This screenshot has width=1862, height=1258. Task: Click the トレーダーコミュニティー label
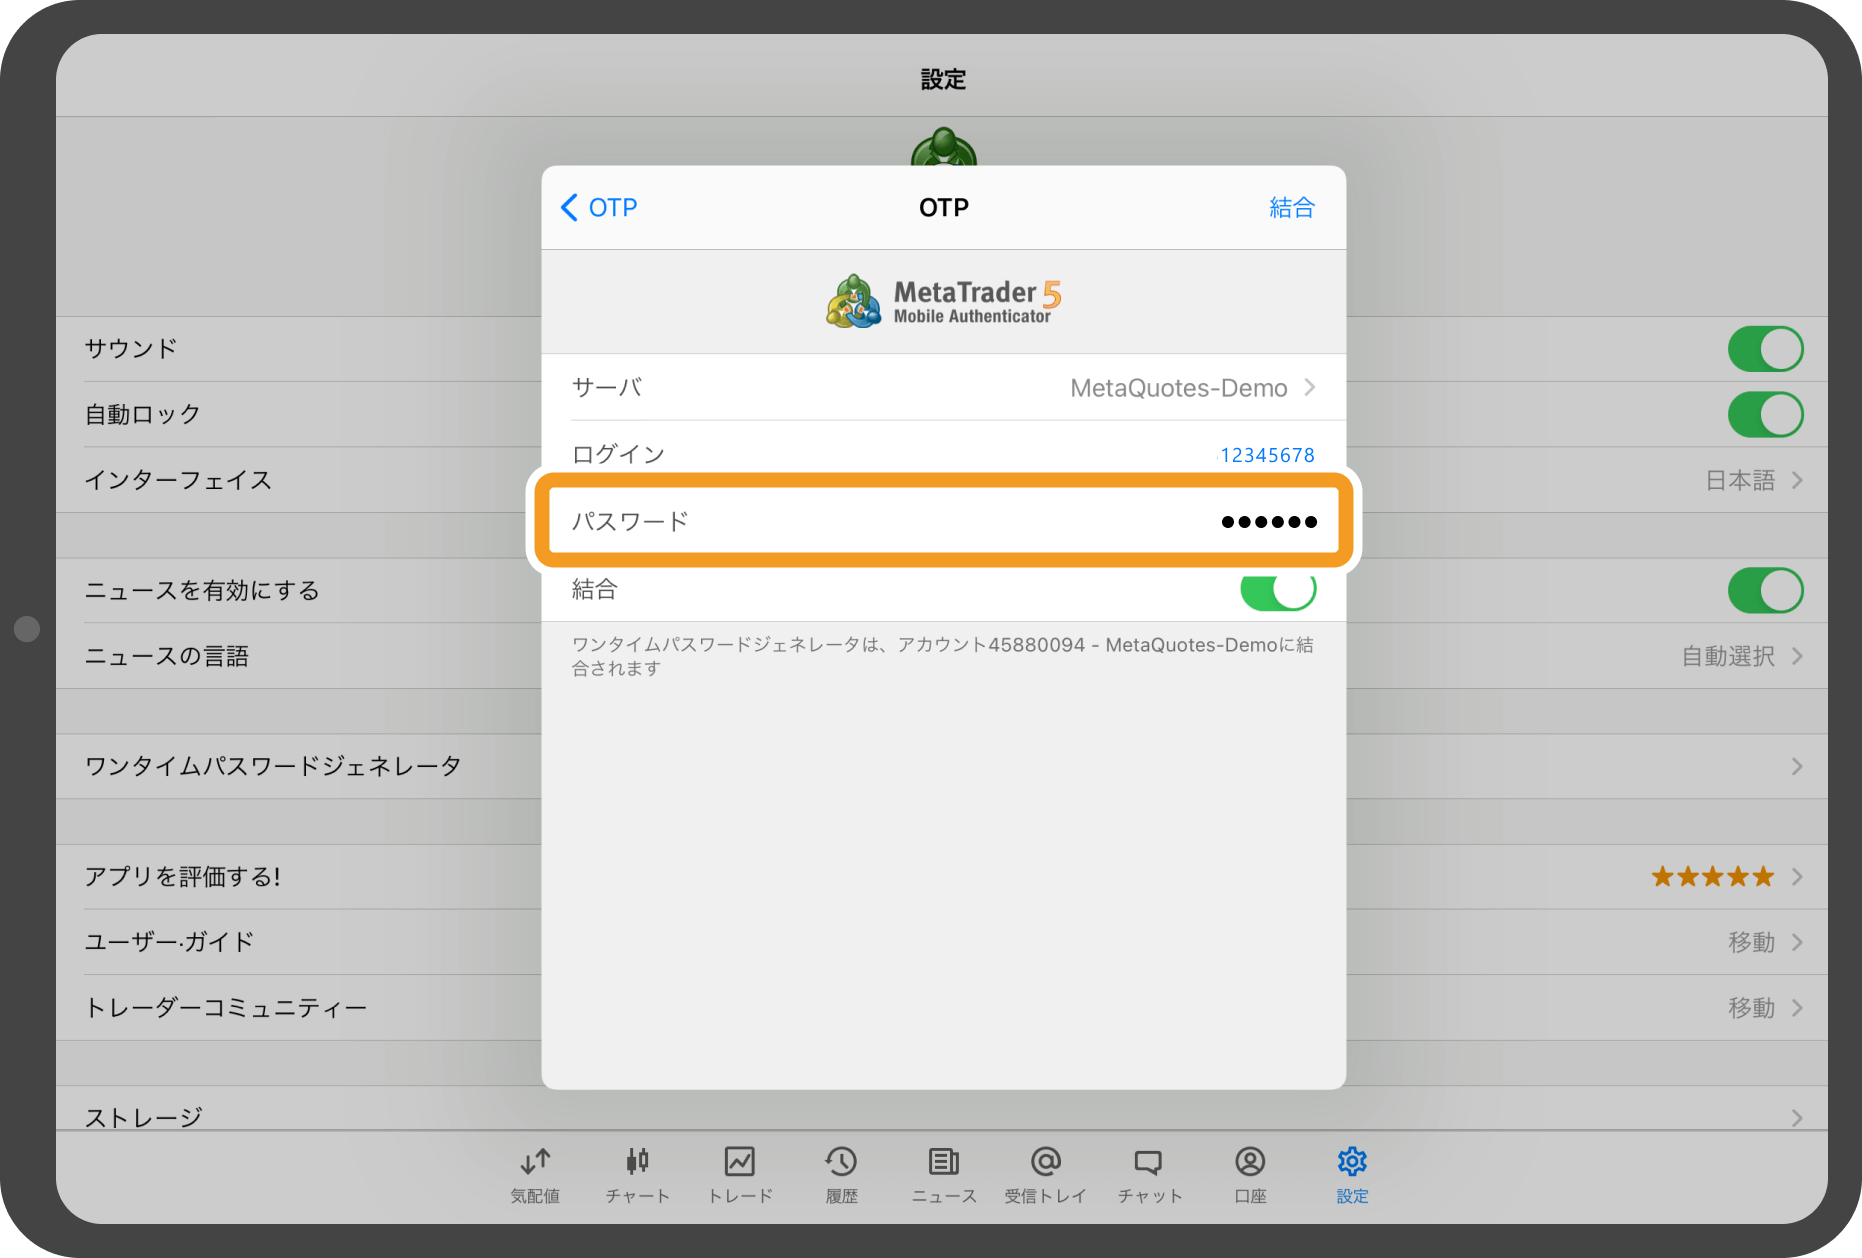pyautogui.click(x=226, y=1007)
